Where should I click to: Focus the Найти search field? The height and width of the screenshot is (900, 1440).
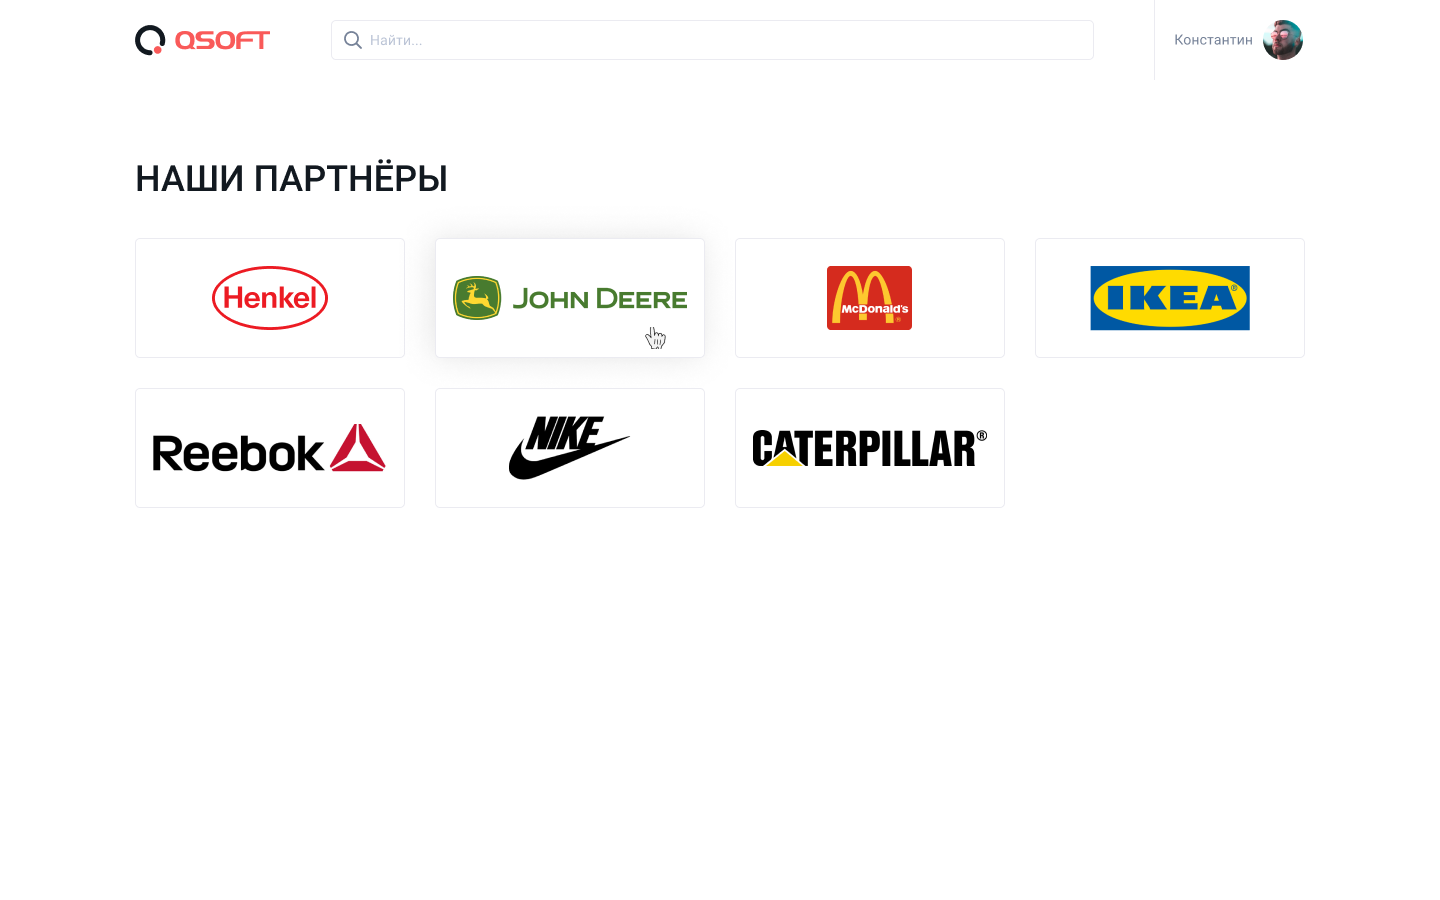click(712, 40)
